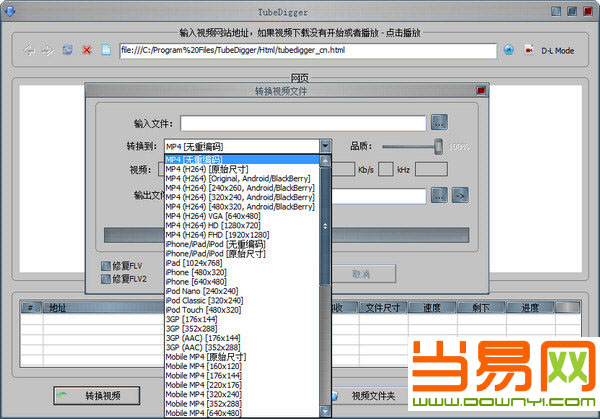Go forward with the right arrow icon

point(48,50)
